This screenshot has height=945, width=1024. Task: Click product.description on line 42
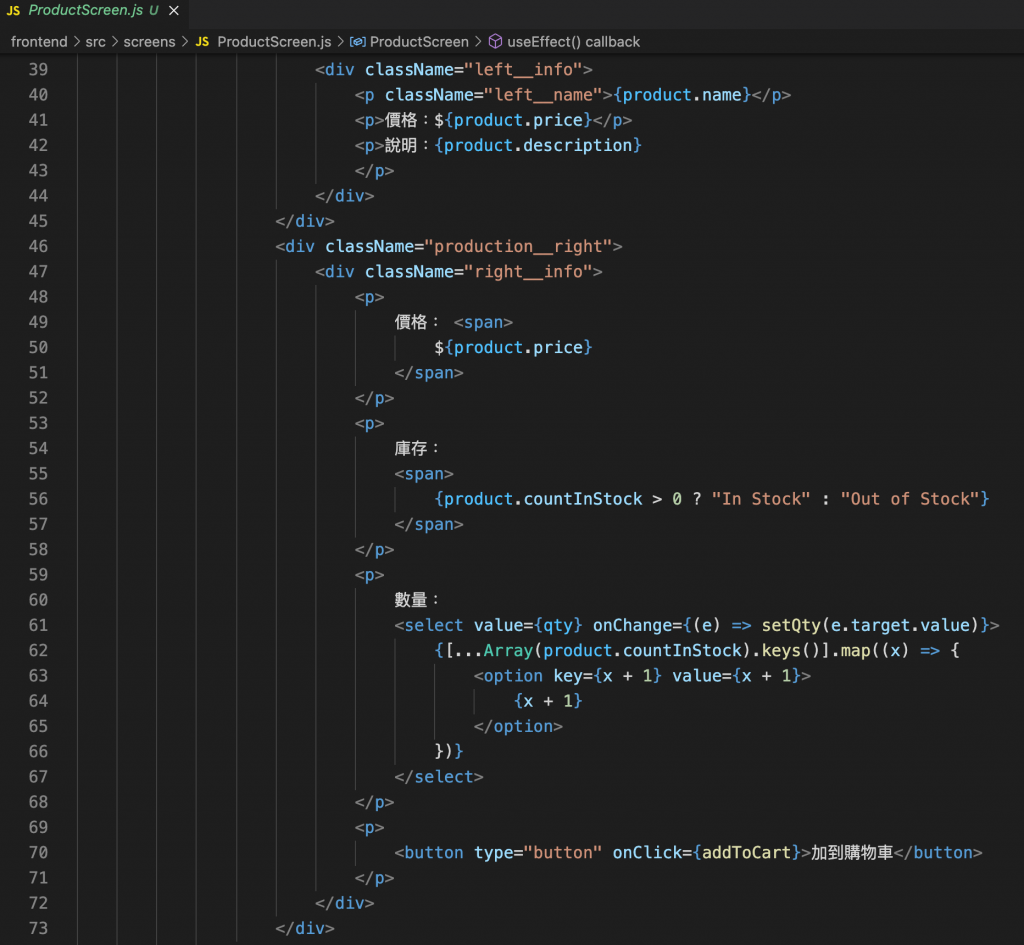538,145
